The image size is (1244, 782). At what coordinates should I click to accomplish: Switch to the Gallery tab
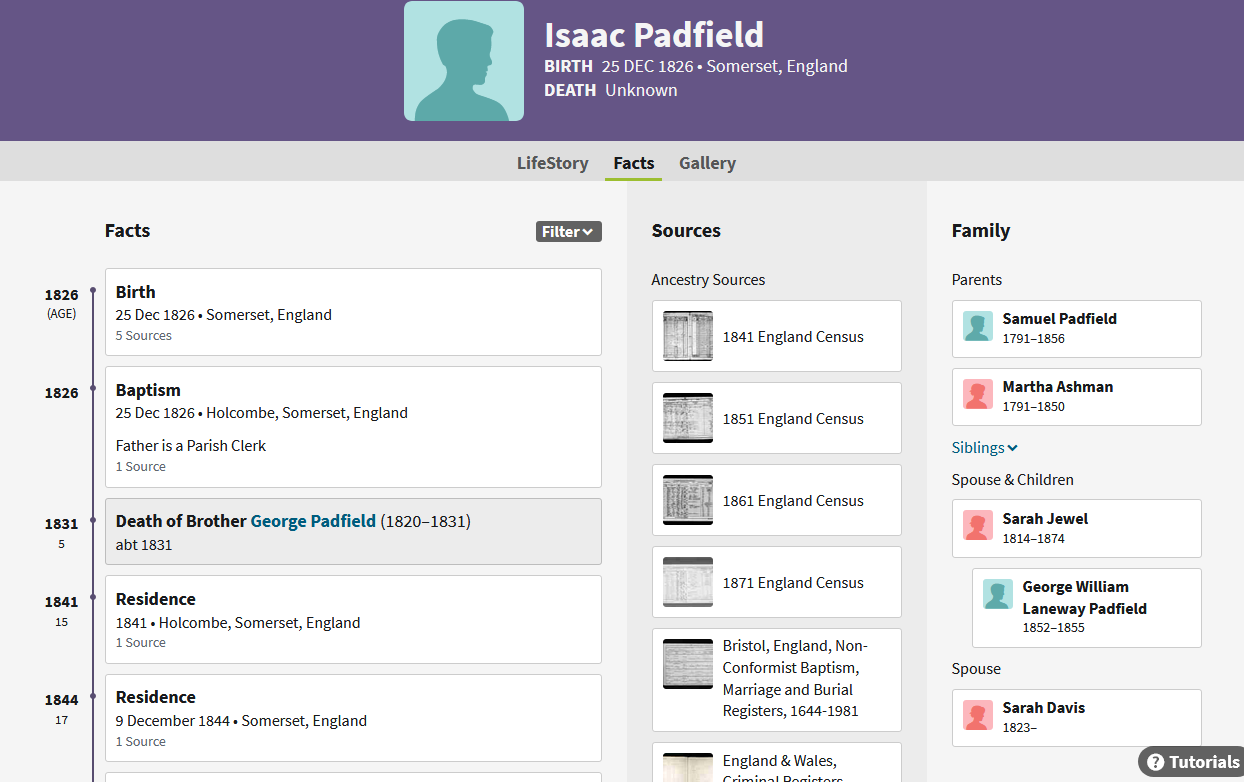click(x=707, y=163)
